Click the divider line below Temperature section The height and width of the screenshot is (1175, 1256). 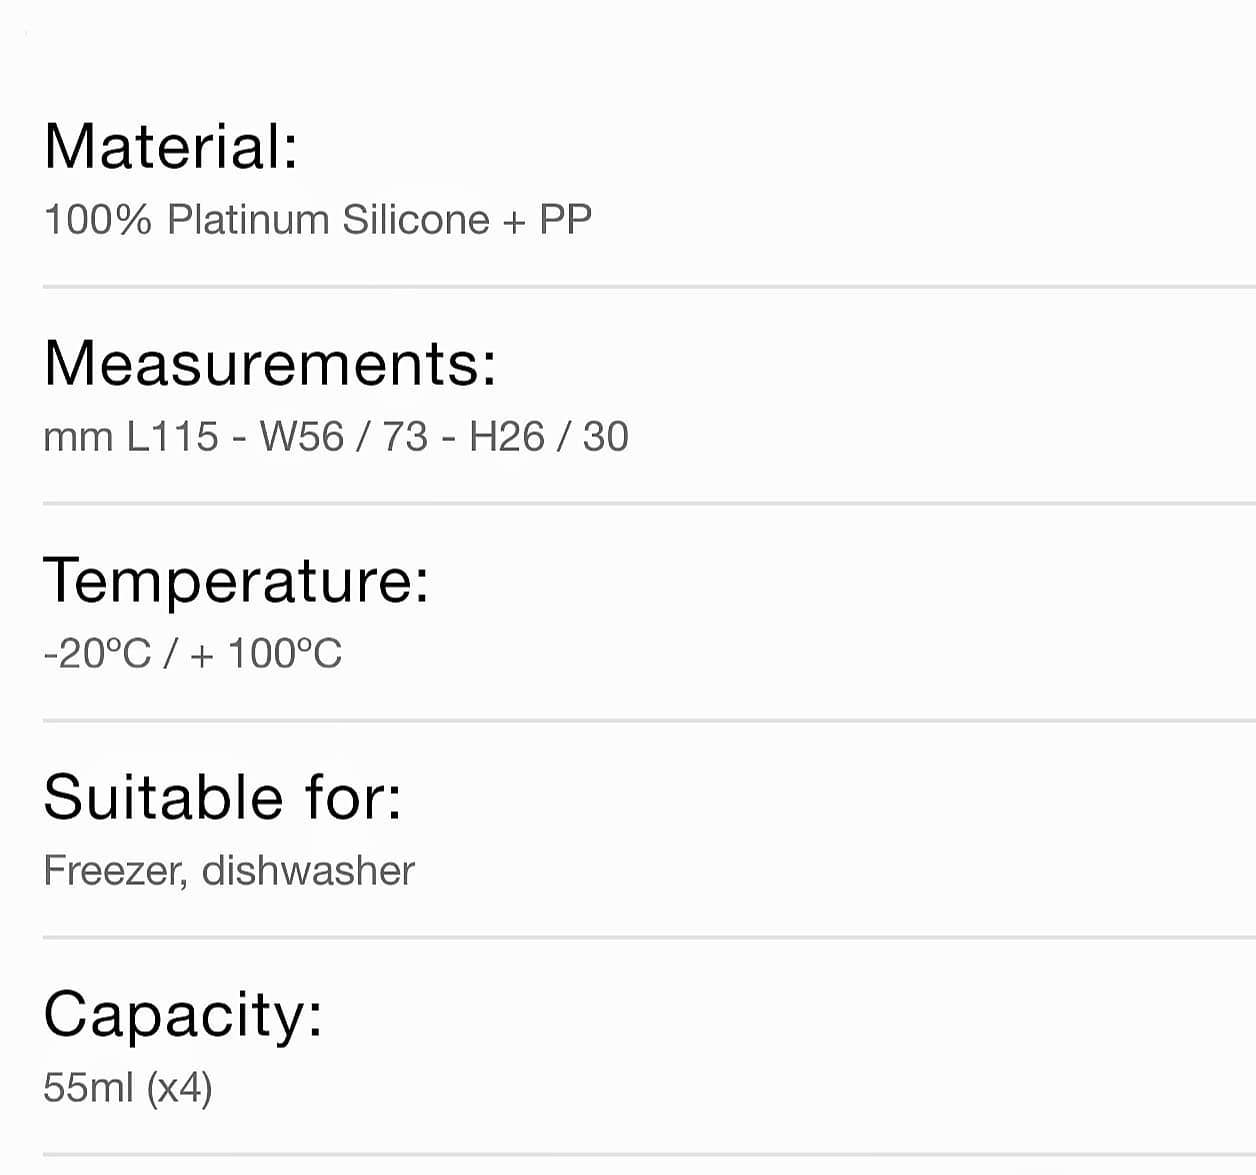pyautogui.click(x=649, y=720)
